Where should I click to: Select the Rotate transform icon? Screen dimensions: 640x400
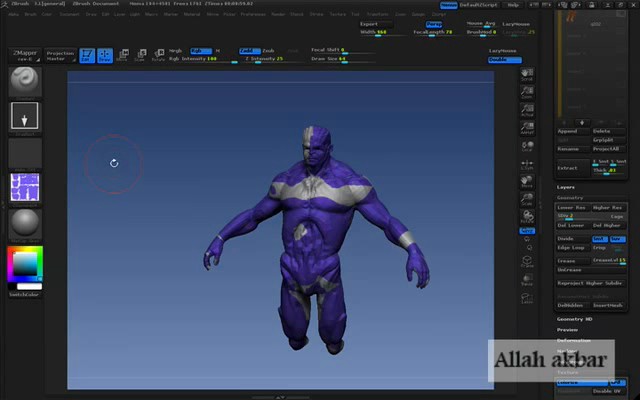(x=158, y=55)
